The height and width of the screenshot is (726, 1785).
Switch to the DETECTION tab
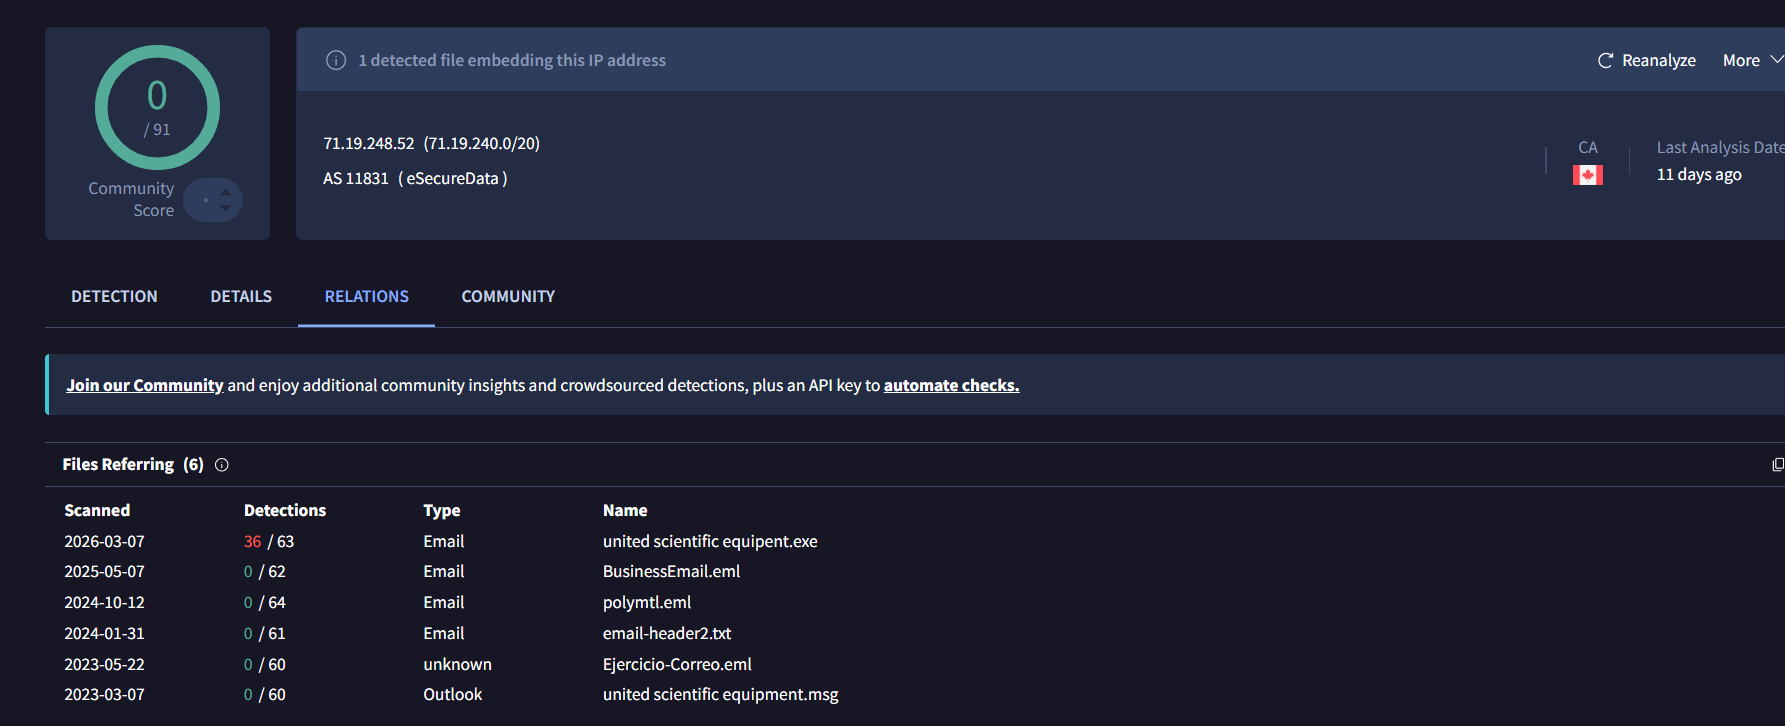coord(114,297)
